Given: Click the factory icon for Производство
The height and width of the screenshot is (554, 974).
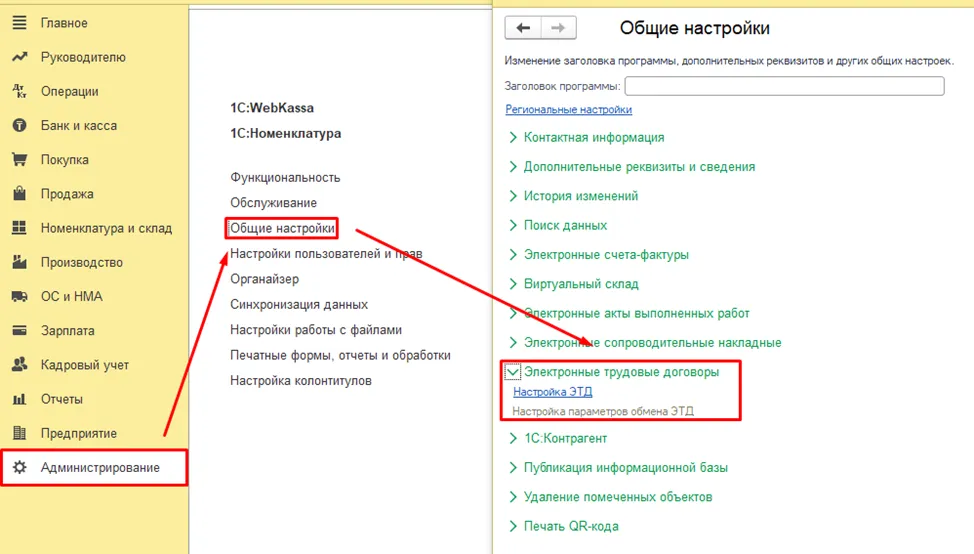Looking at the screenshot, I should [x=19, y=262].
